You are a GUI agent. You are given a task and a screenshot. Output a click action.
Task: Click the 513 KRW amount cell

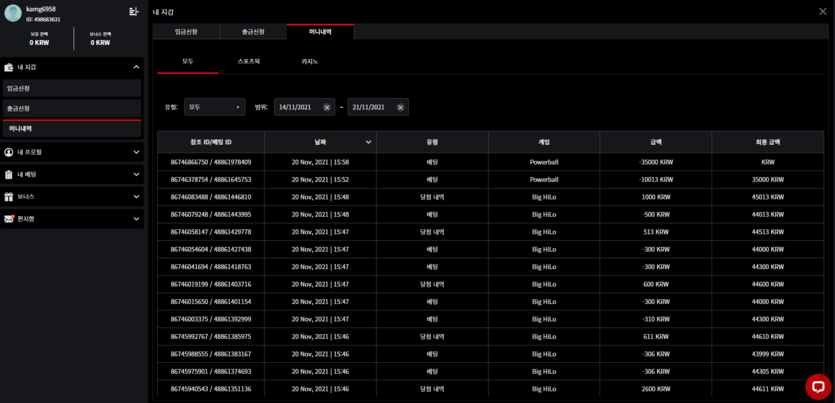[656, 232]
